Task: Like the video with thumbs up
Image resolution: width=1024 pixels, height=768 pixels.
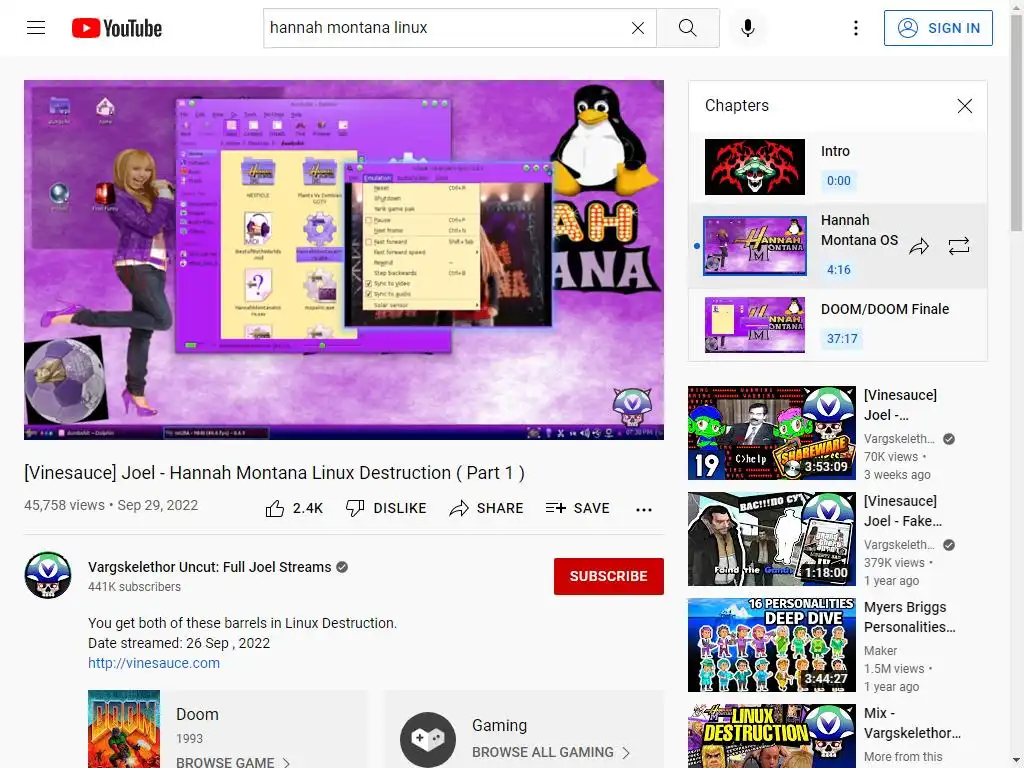Action: 275,509
